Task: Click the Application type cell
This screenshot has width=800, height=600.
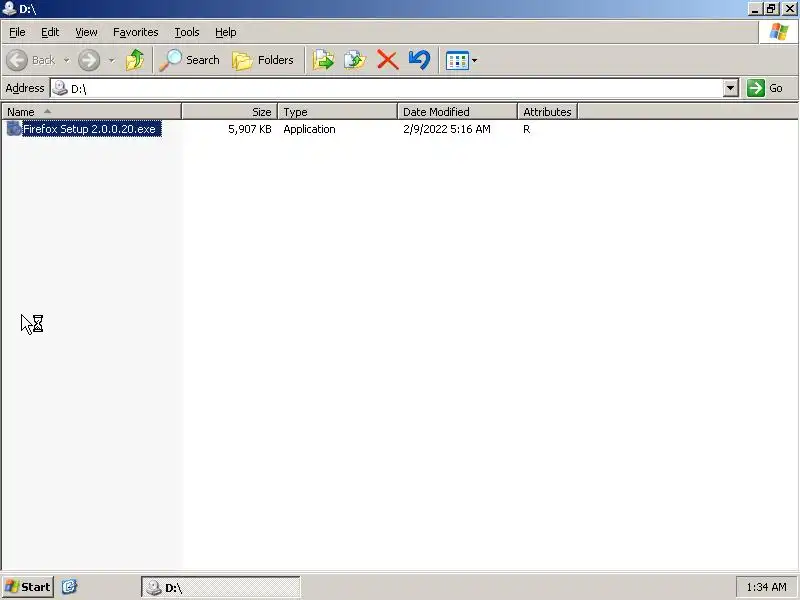Action: [x=309, y=129]
